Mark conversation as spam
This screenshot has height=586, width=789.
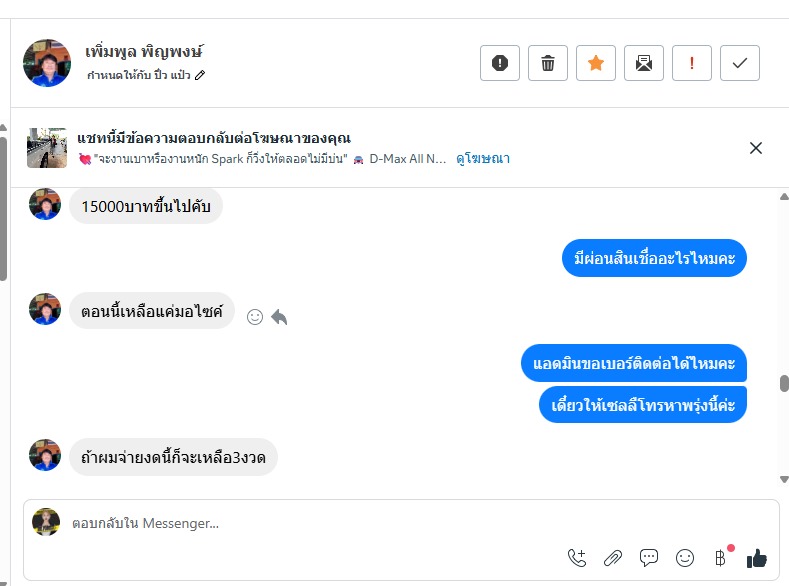500,63
